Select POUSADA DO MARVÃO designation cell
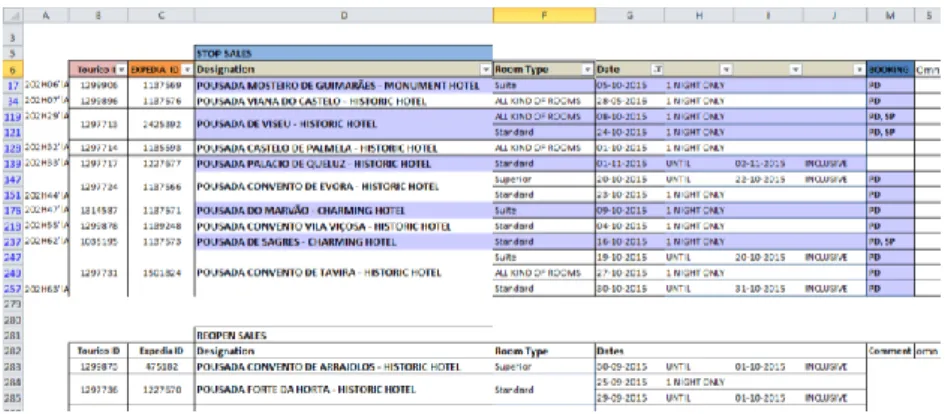This screenshot has width=945, height=414. tap(344, 211)
